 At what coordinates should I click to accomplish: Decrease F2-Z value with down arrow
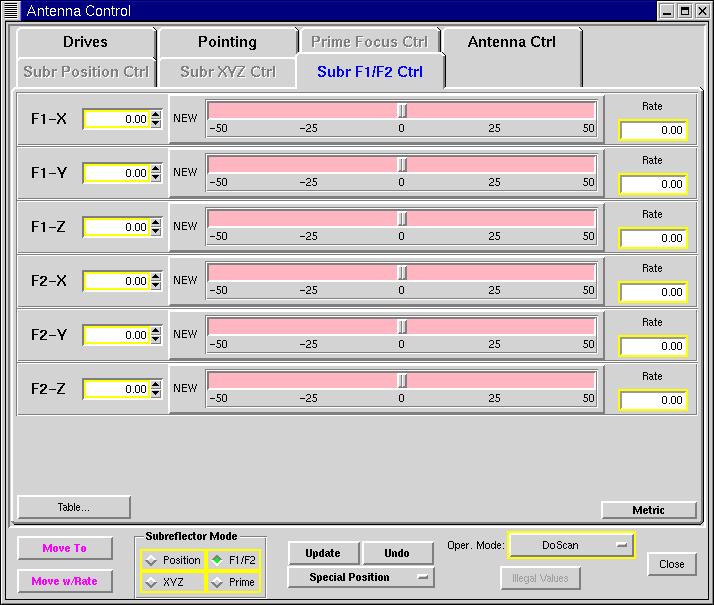156,393
